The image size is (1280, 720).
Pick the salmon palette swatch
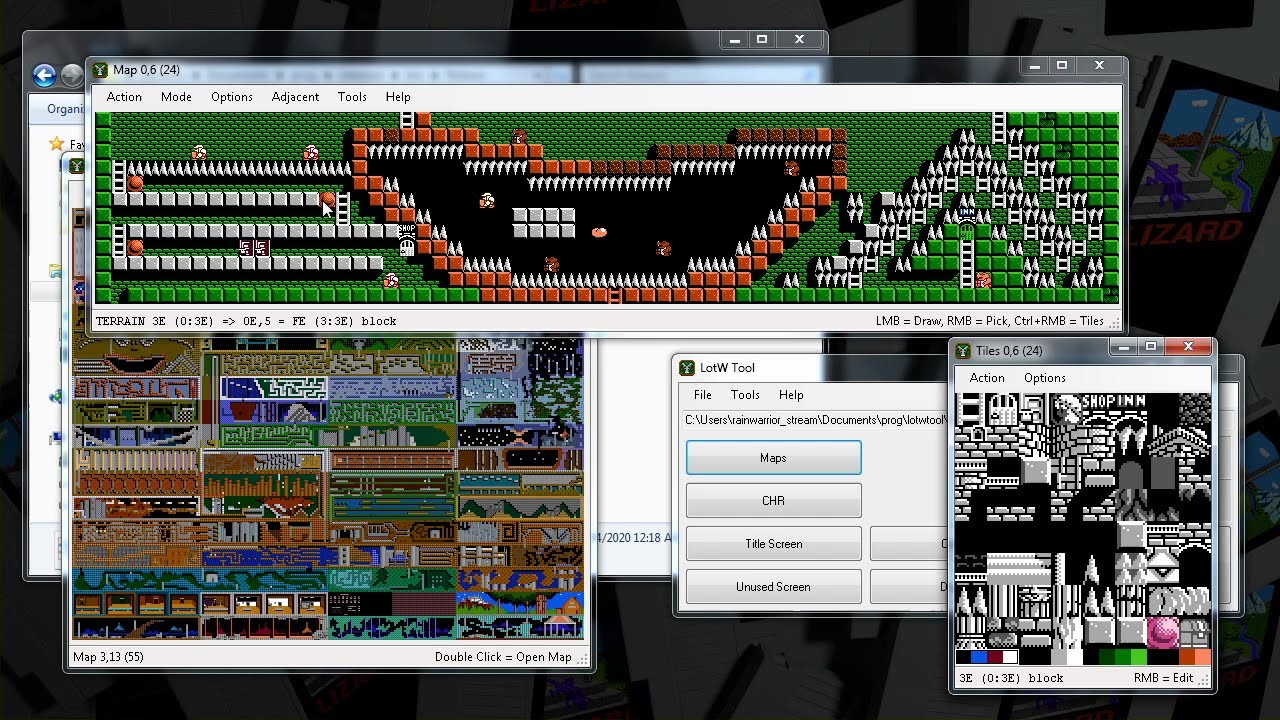1203,657
